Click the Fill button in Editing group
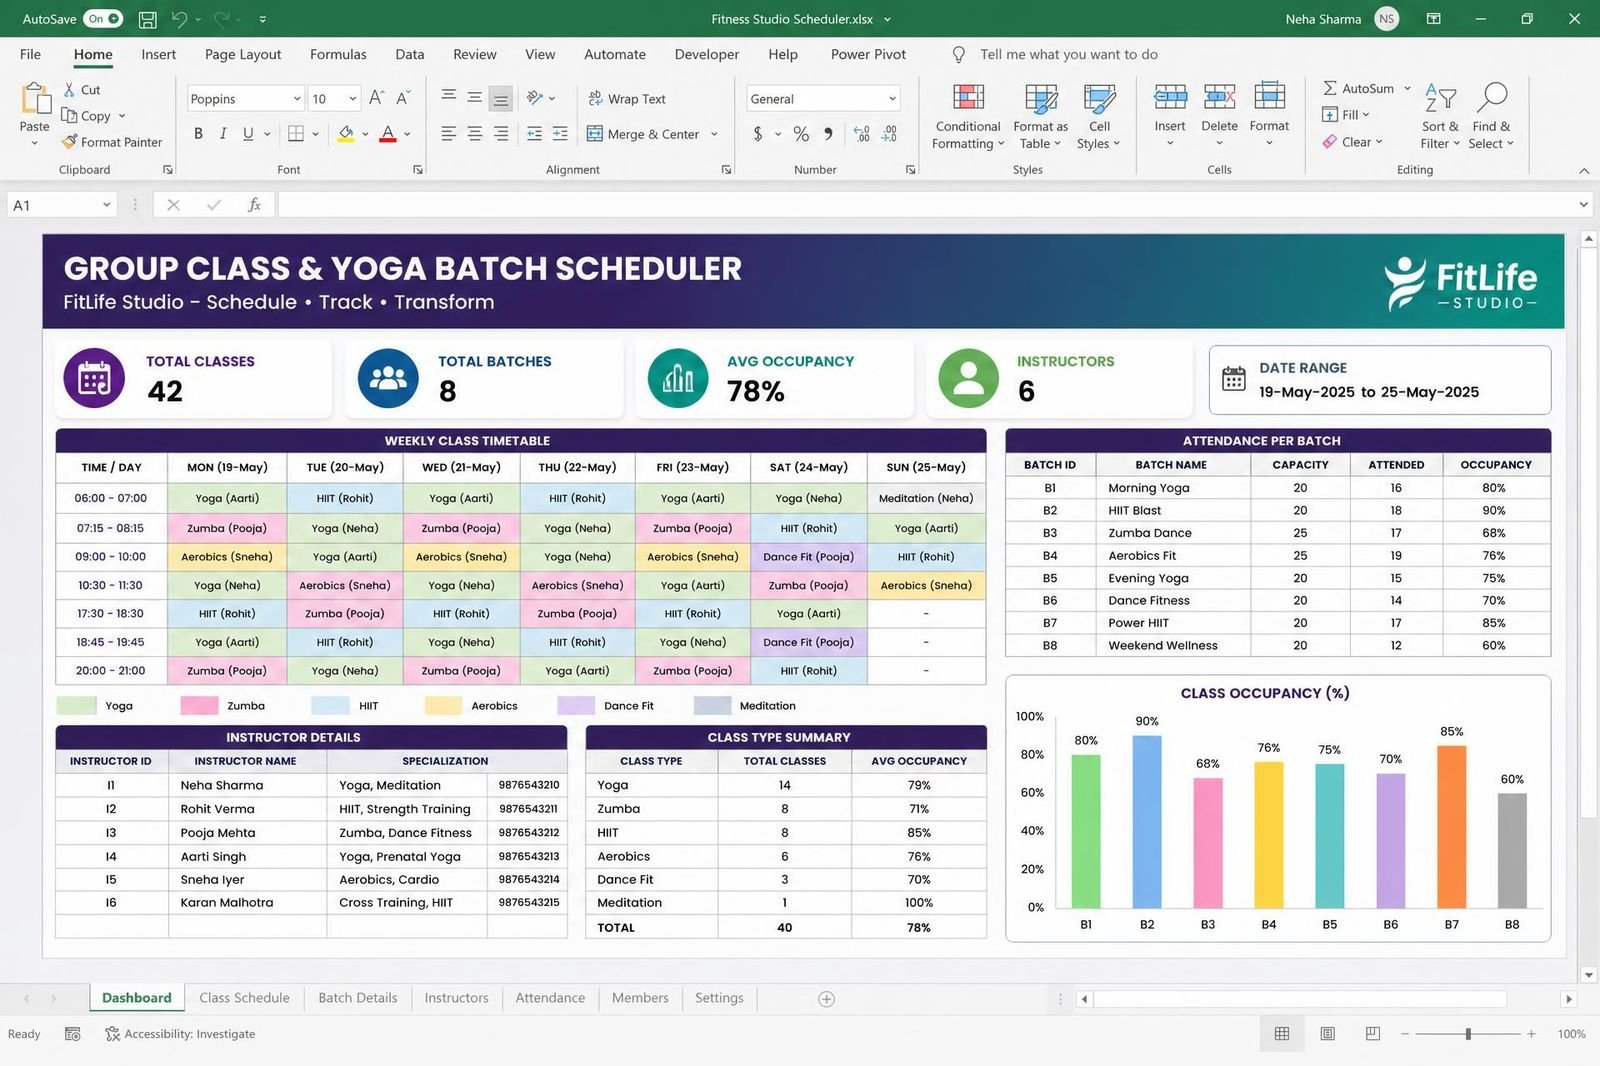This screenshot has height=1066, width=1600. (x=1345, y=115)
